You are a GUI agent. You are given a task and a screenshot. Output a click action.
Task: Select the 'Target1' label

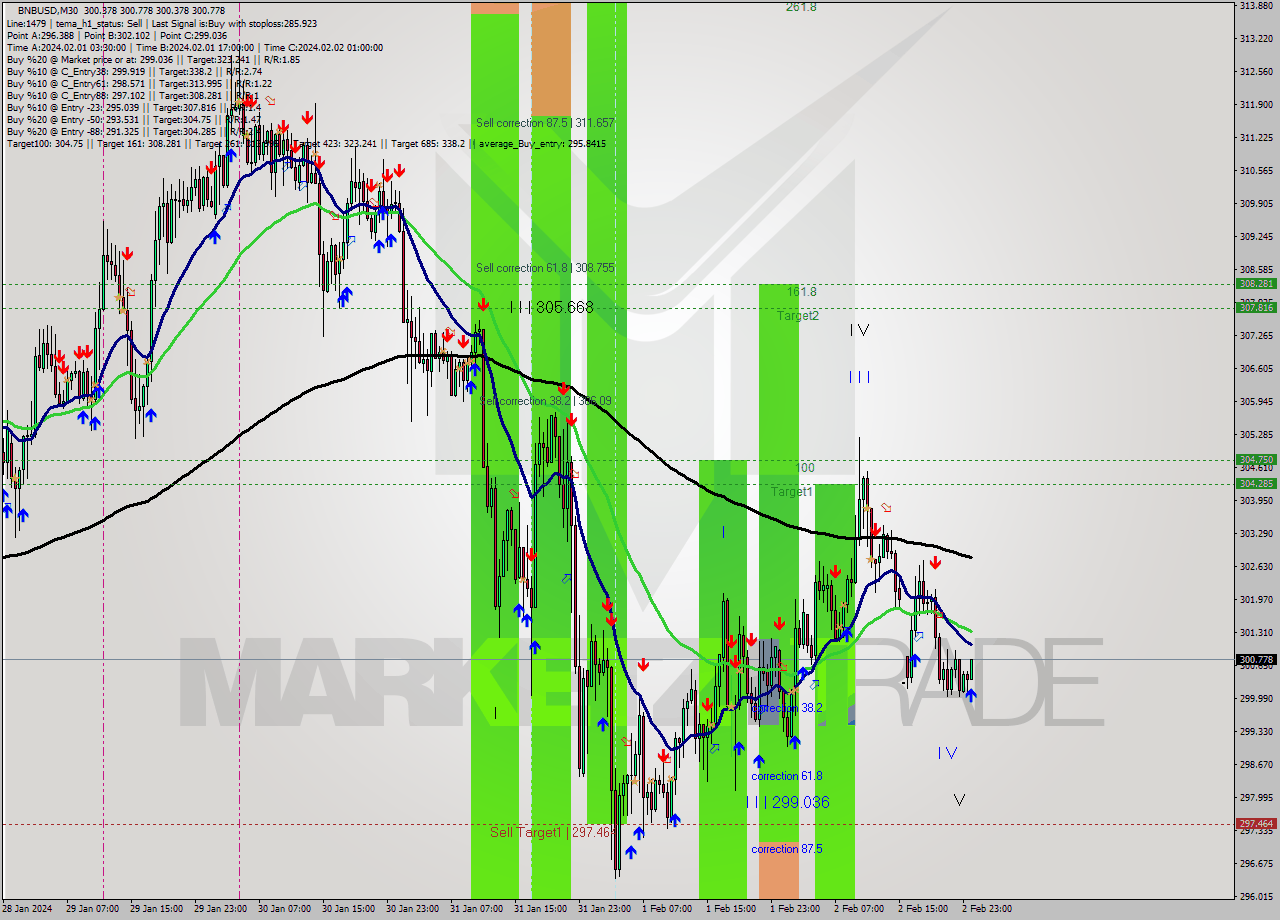click(x=791, y=492)
